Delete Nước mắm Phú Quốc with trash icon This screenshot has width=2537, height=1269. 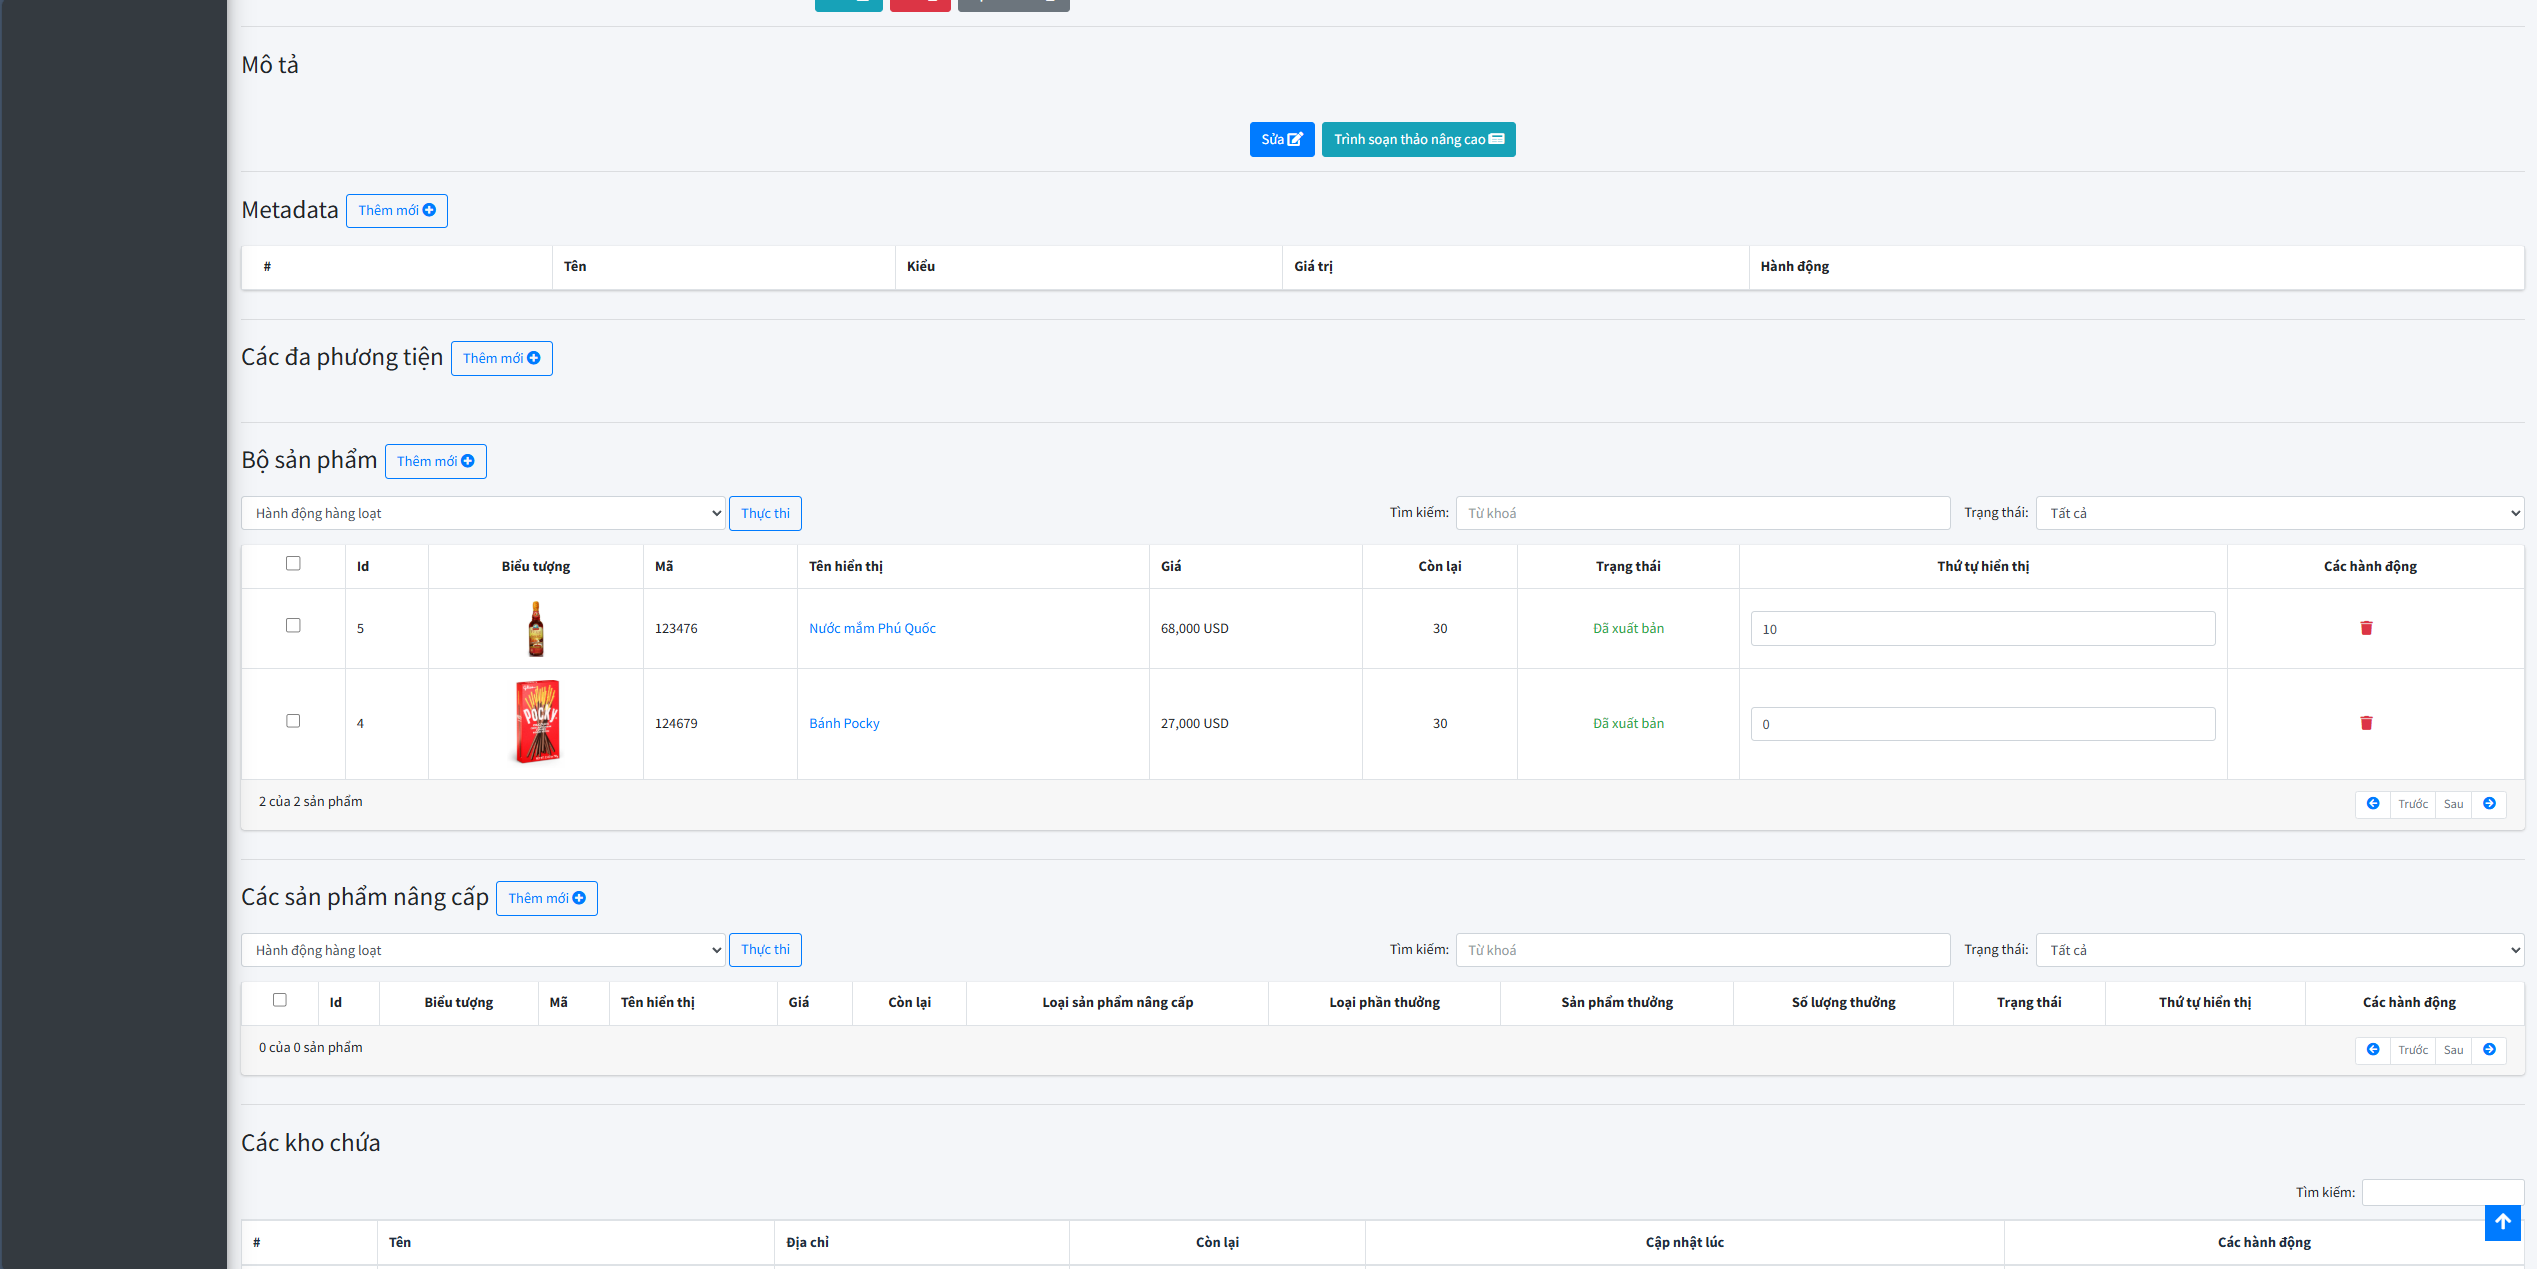pos(2366,628)
